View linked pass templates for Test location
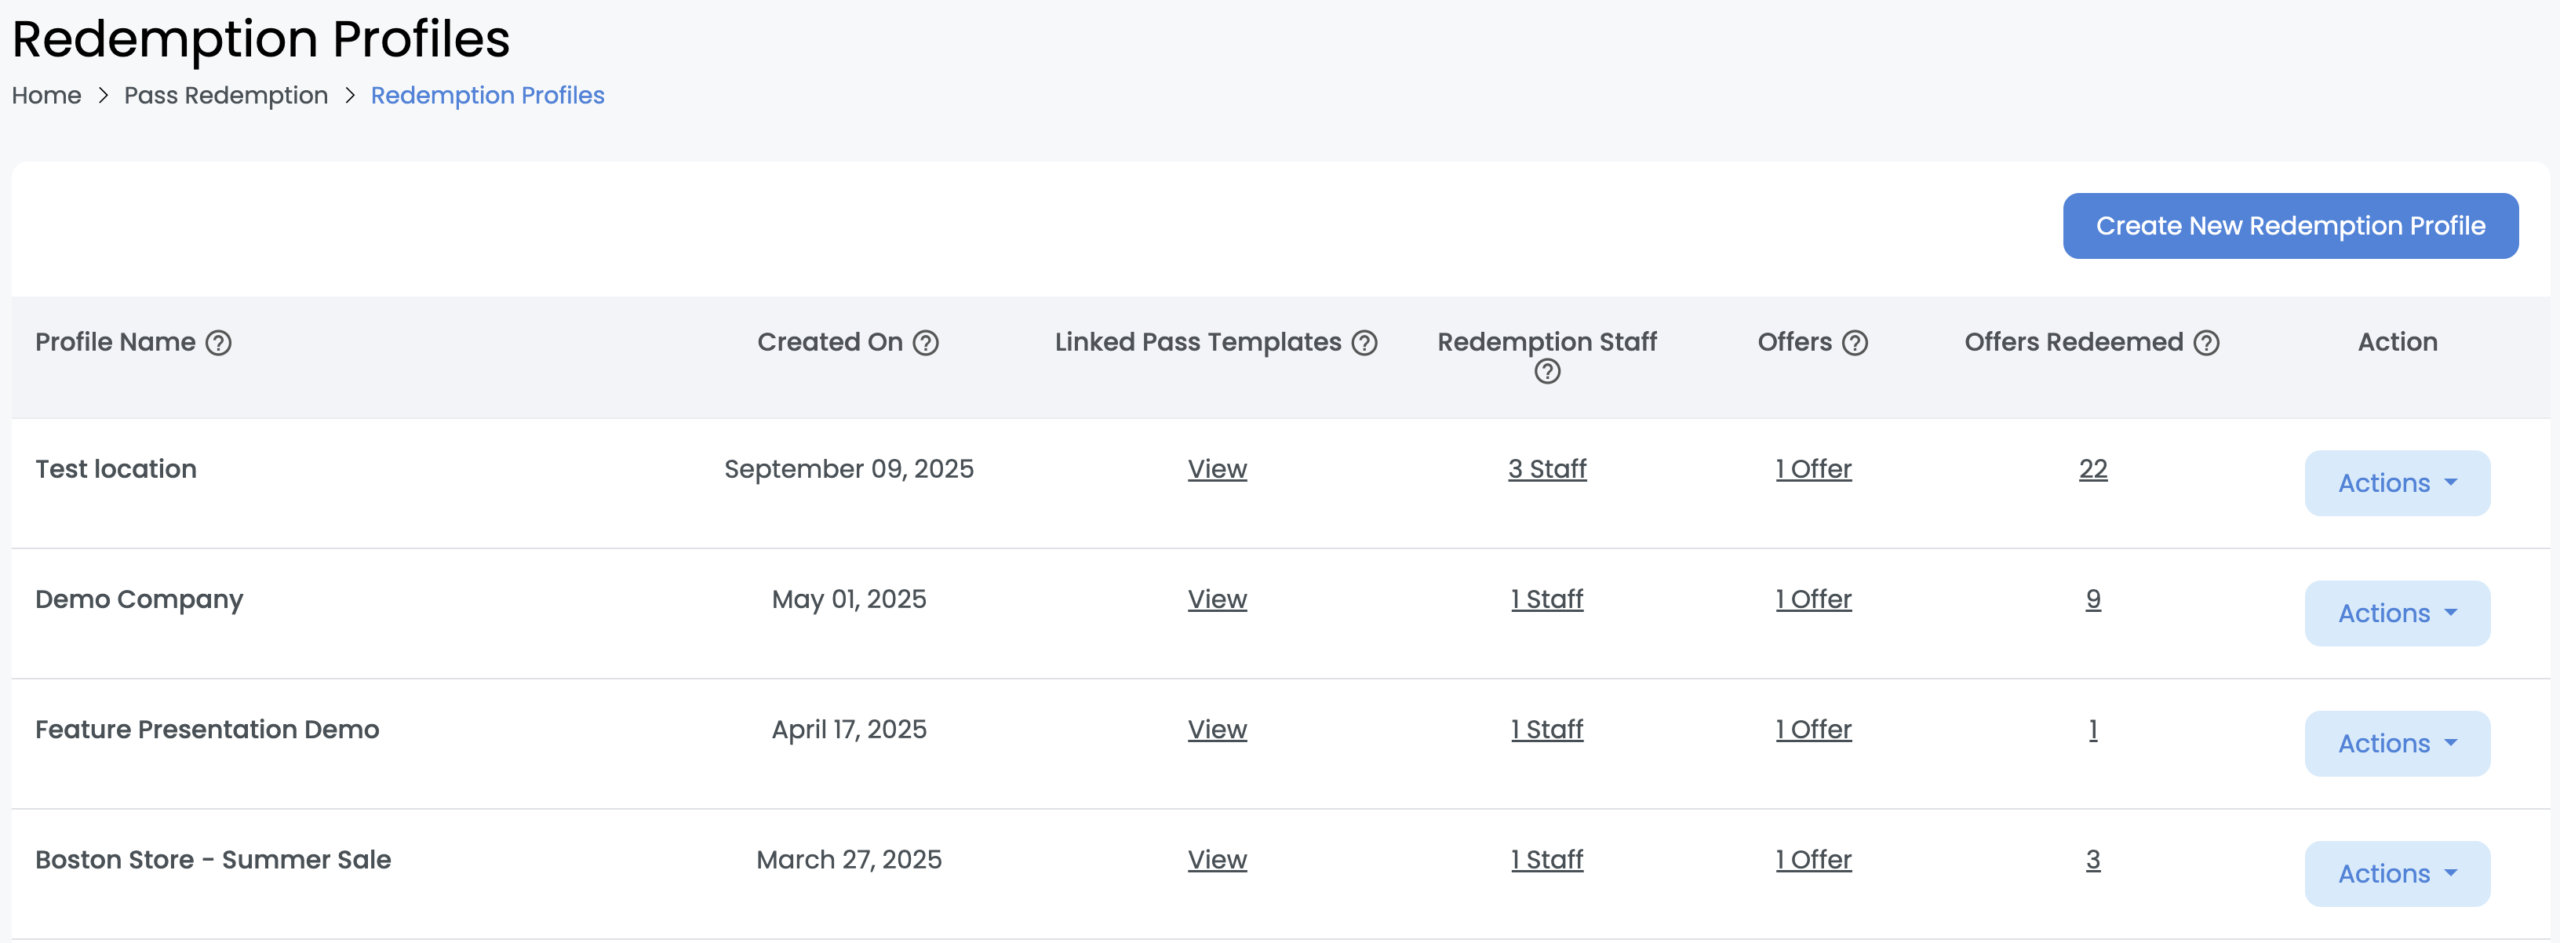2560x943 pixels. (x=1217, y=469)
